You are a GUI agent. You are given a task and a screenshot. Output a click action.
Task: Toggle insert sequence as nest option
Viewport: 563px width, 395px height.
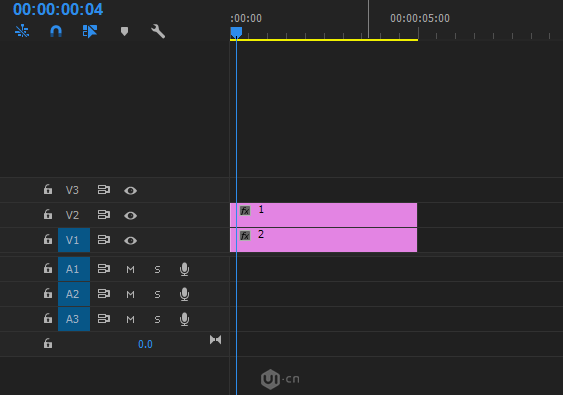click(x=22, y=31)
